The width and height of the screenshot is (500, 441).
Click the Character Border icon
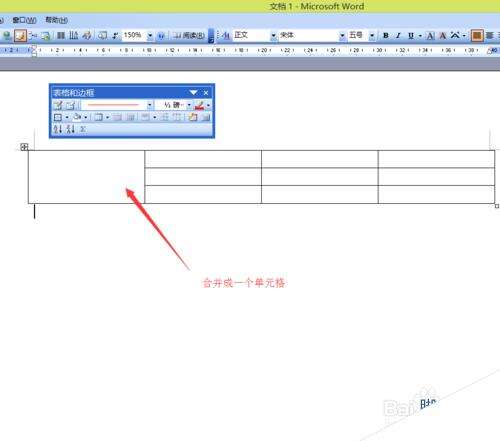431,35
